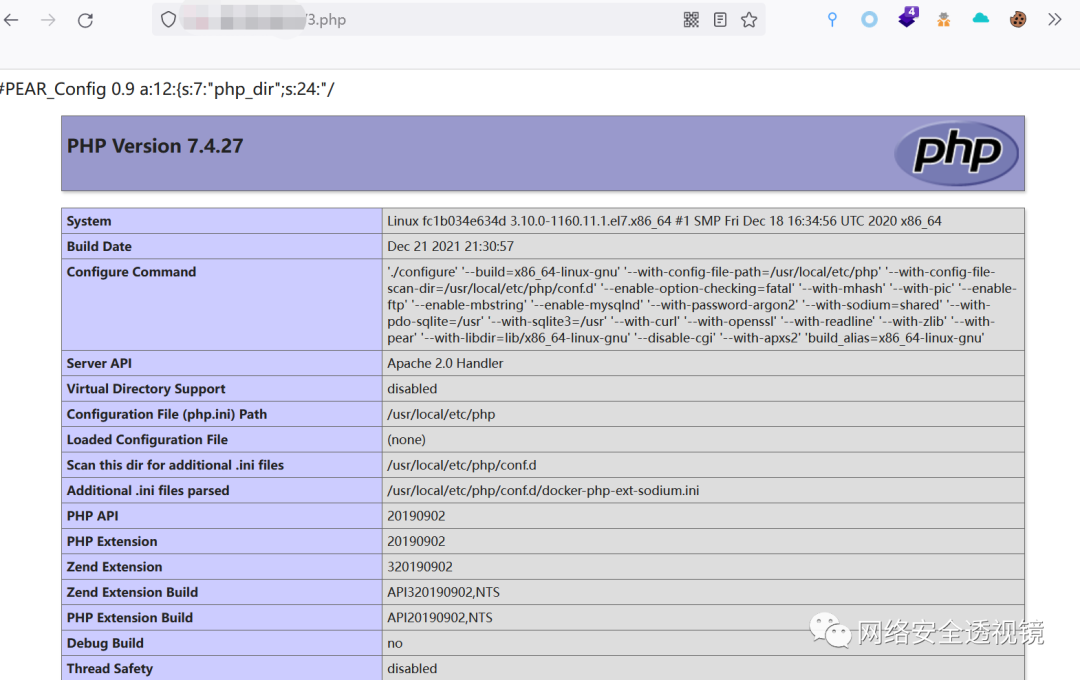Reload the current page

(85, 20)
